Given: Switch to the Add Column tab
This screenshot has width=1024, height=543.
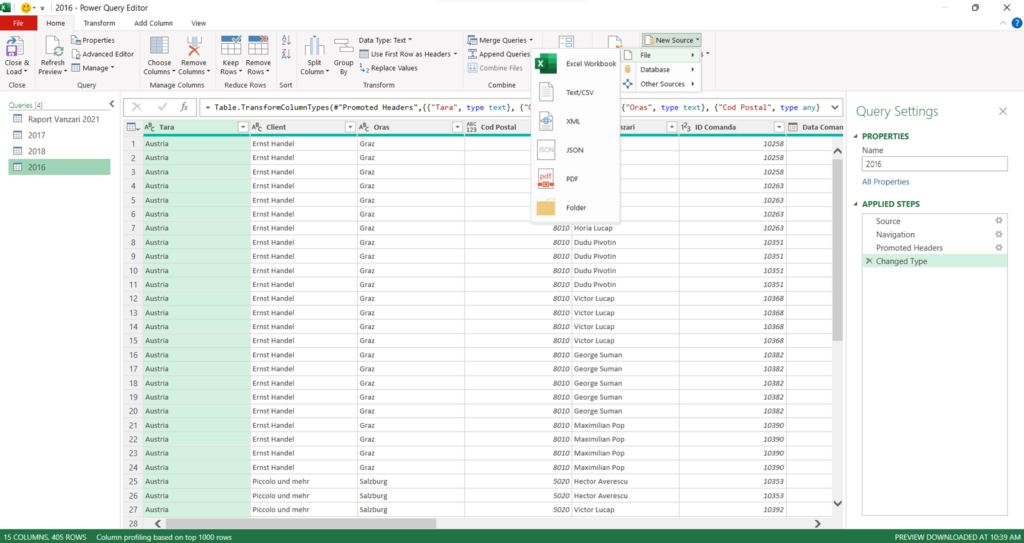Looking at the screenshot, I should click(x=153, y=23).
